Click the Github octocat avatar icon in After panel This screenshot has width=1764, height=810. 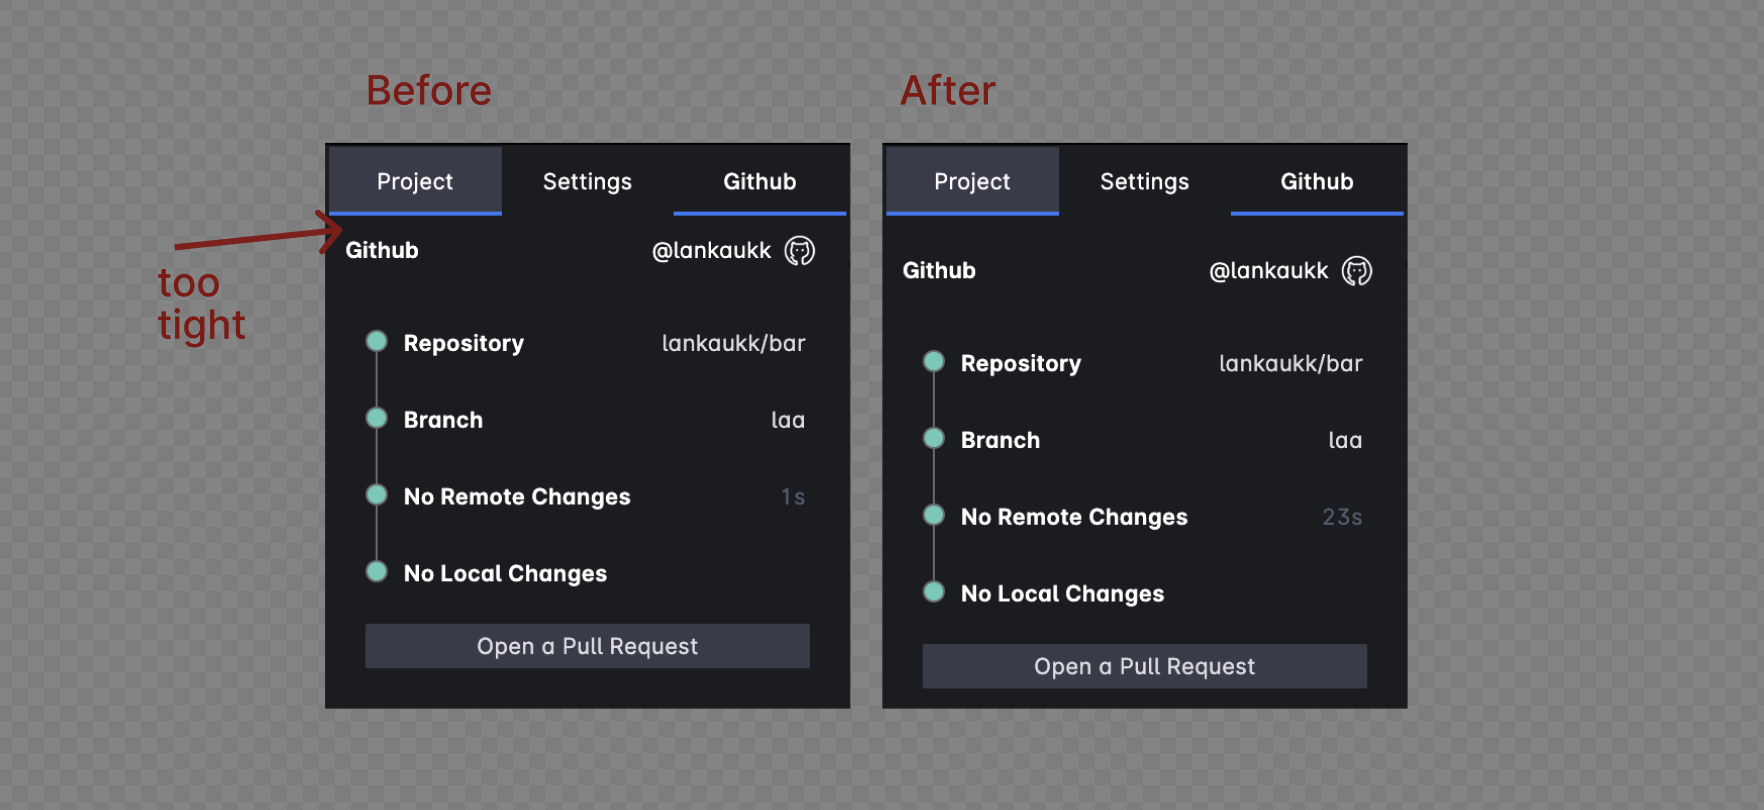pyautogui.click(x=1358, y=270)
